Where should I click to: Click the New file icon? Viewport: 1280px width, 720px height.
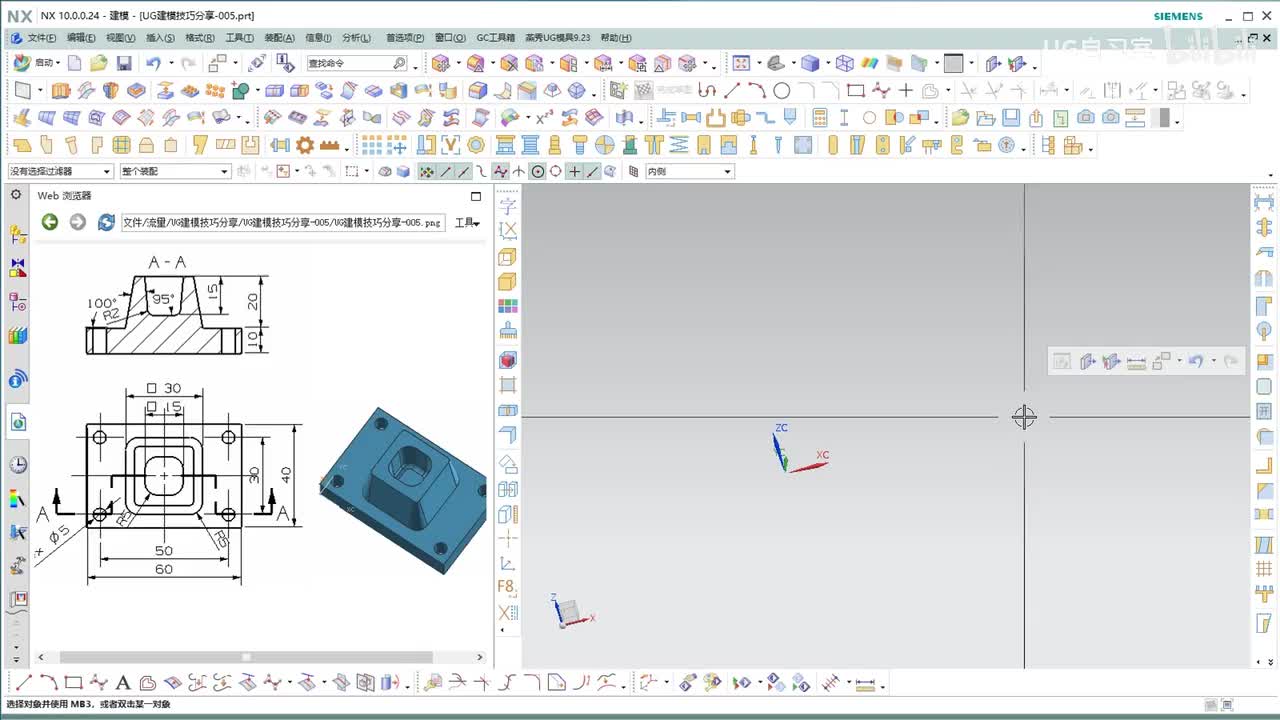tap(75, 63)
